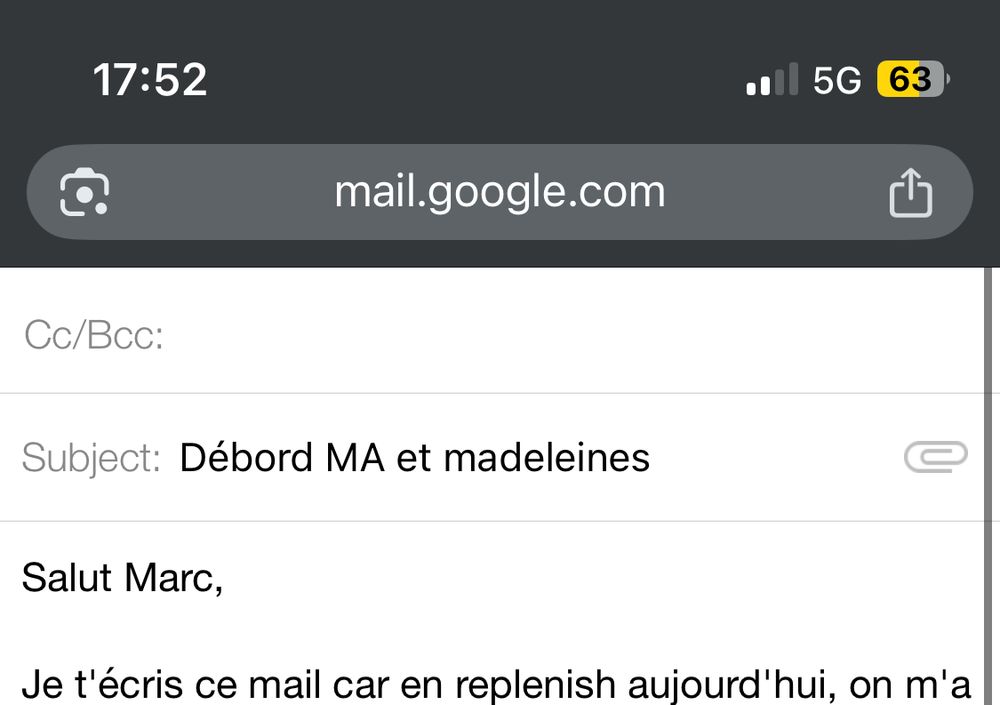Tap the email body area to start editing
The image size is (1000, 705).
pos(500,630)
